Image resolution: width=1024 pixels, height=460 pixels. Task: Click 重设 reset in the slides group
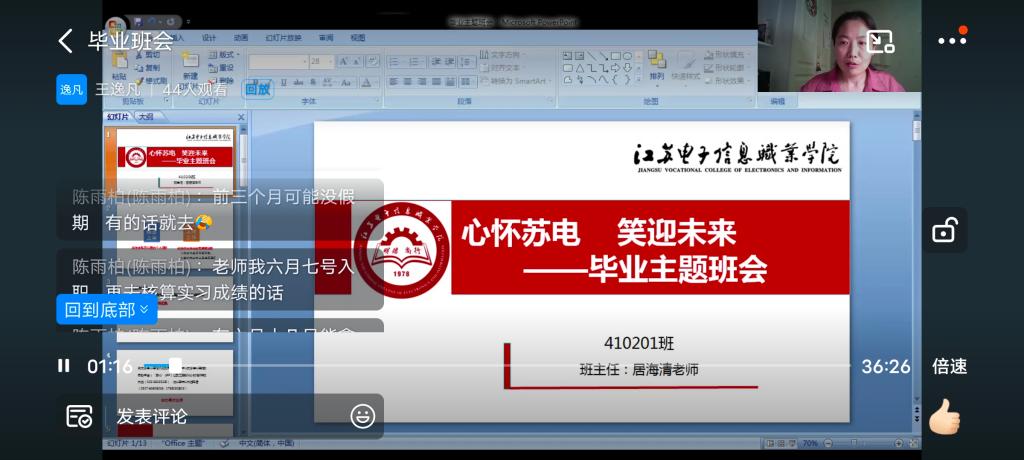coord(222,68)
